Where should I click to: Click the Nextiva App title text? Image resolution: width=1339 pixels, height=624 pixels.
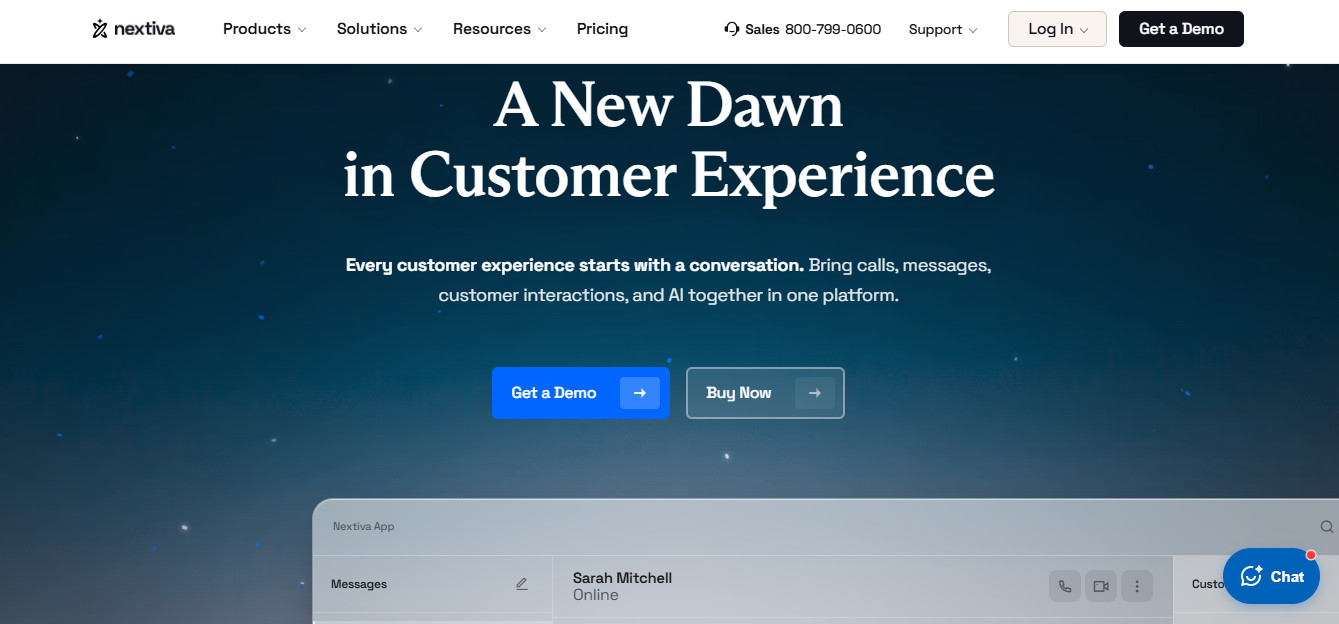pyautogui.click(x=364, y=526)
